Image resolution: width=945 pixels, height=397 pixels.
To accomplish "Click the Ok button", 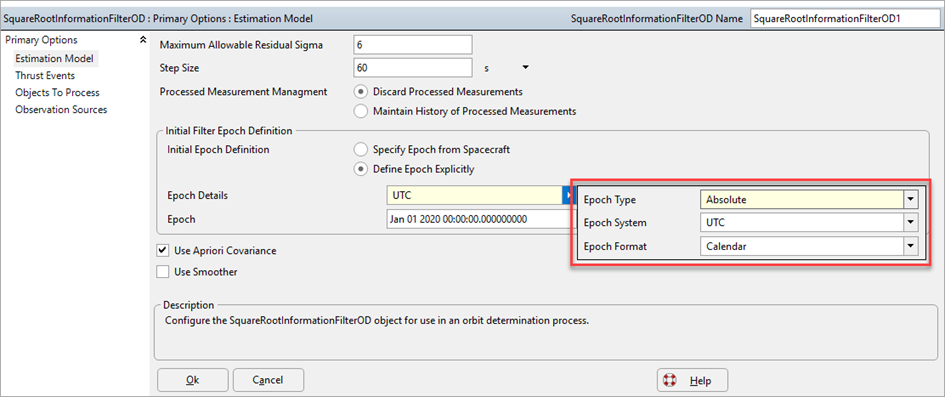I will click(x=193, y=380).
